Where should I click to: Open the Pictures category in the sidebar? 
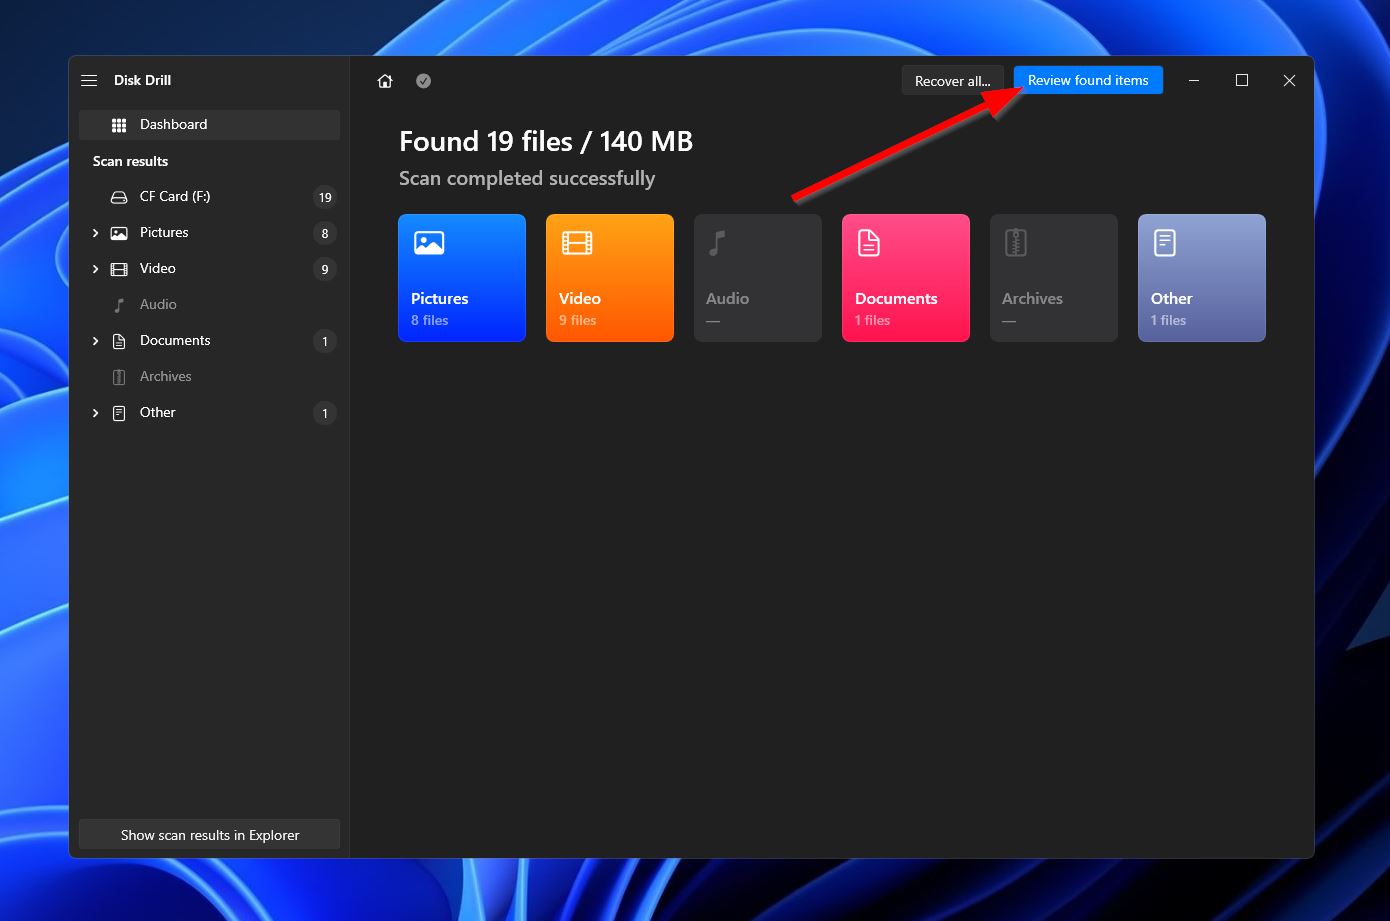point(210,233)
